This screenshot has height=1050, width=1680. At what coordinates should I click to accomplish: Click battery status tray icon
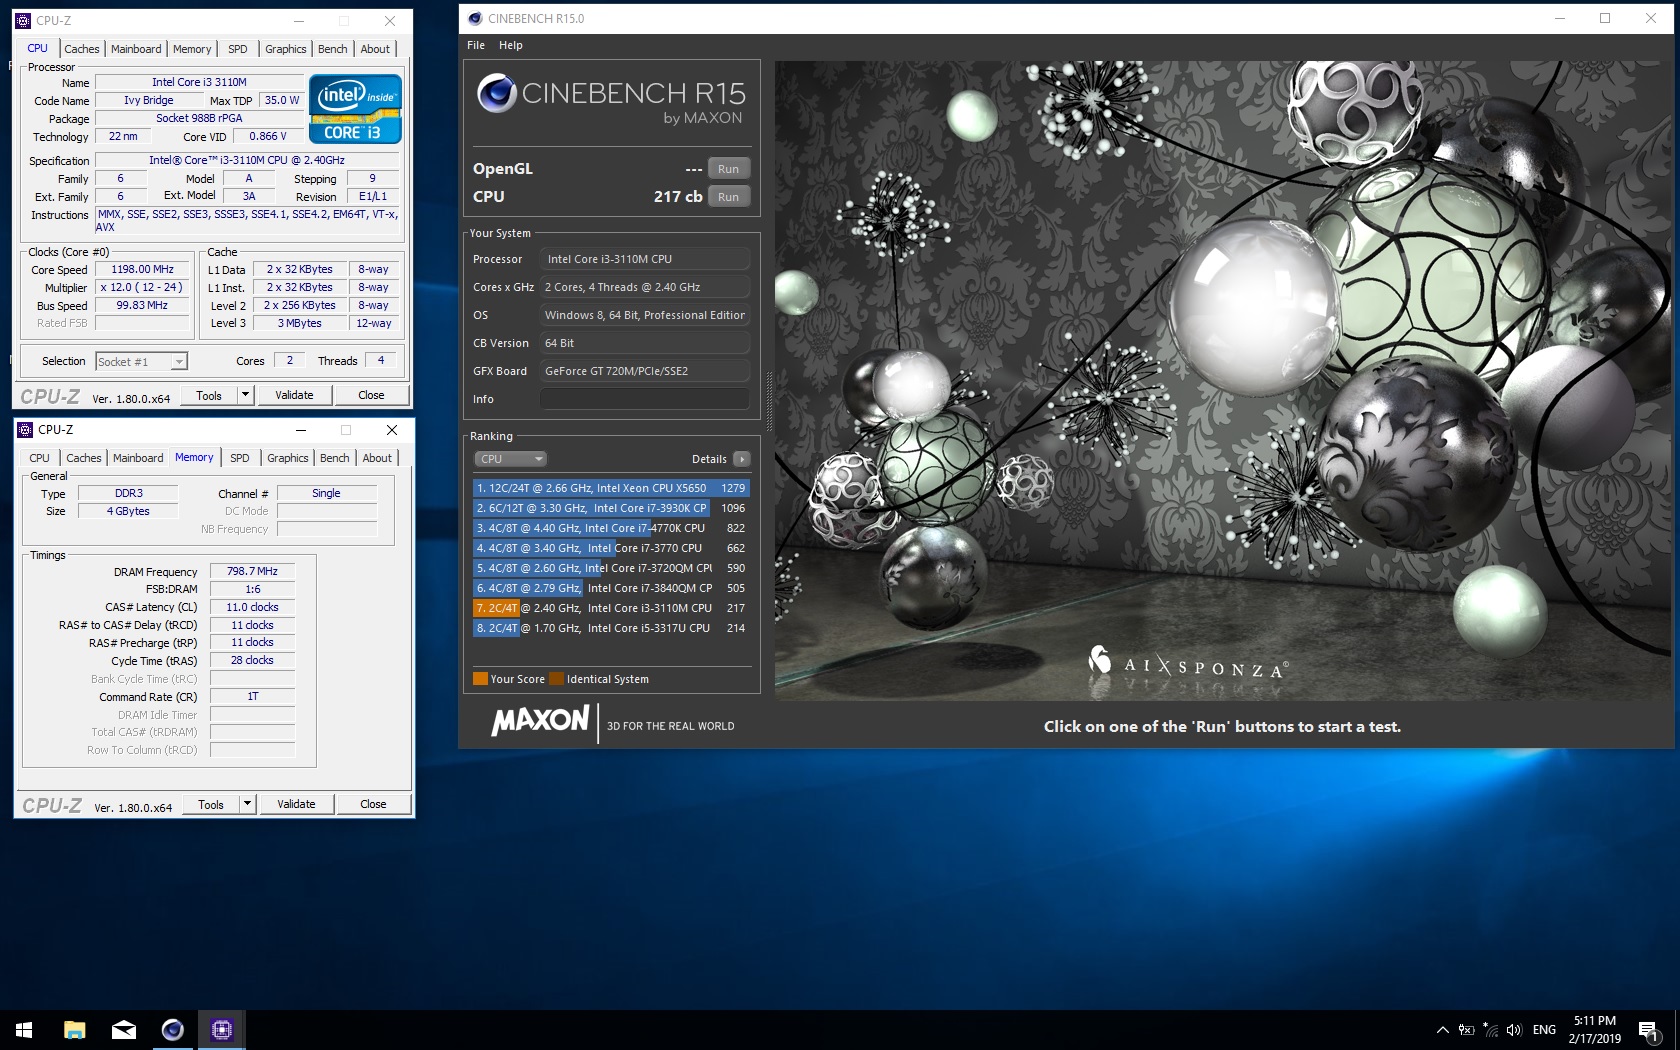click(1467, 1030)
